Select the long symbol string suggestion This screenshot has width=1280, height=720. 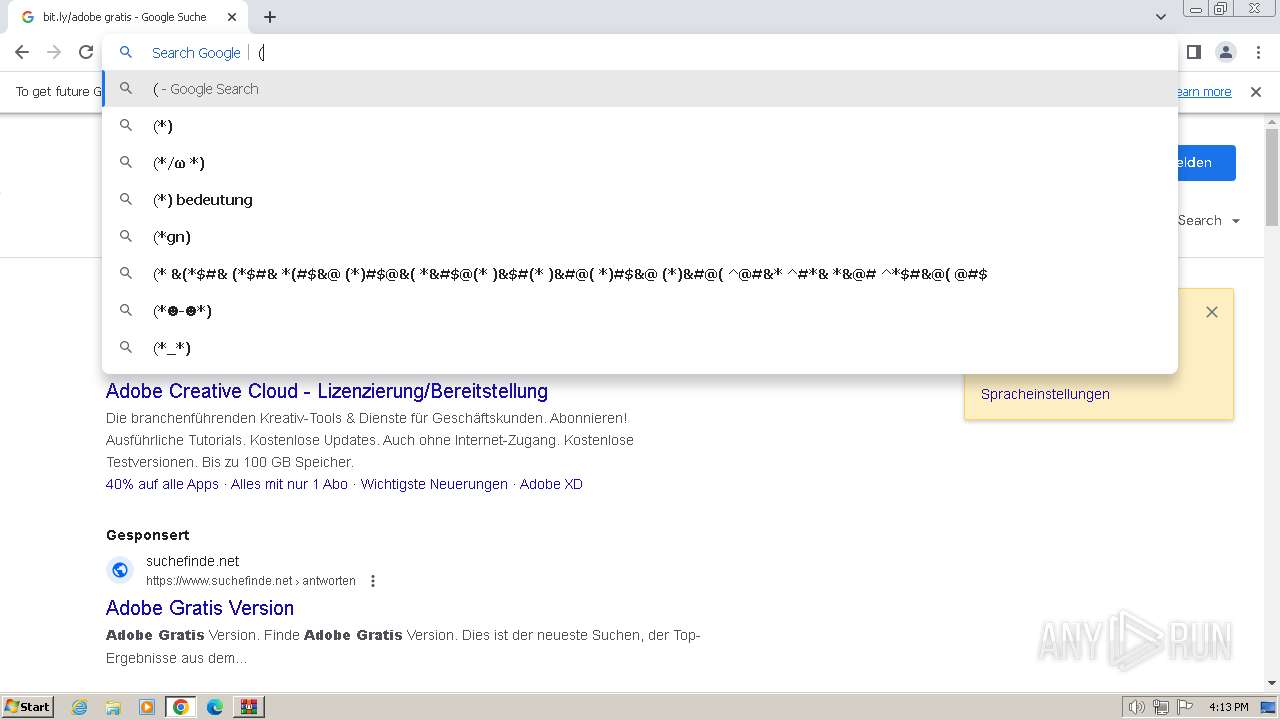pos(640,274)
